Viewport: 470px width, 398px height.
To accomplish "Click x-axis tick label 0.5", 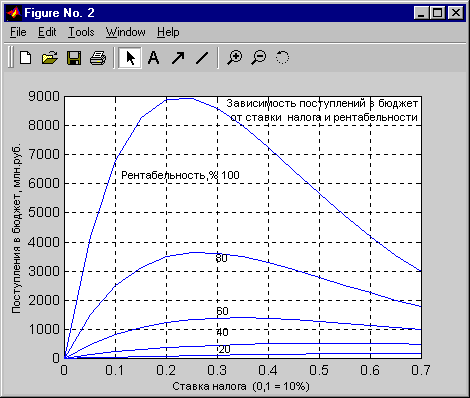I will click(x=319, y=370).
